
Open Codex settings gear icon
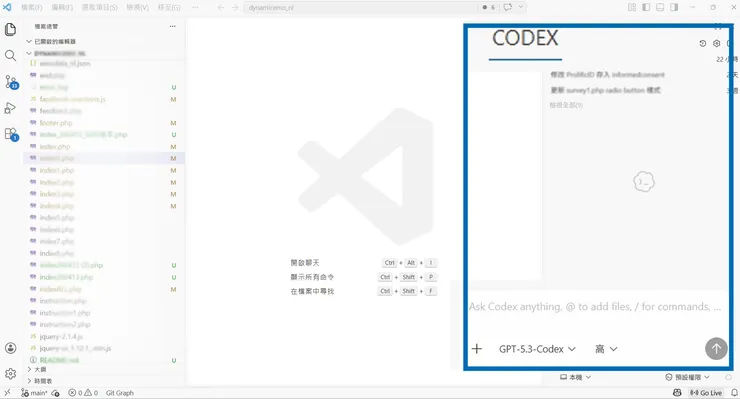click(716, 43)
